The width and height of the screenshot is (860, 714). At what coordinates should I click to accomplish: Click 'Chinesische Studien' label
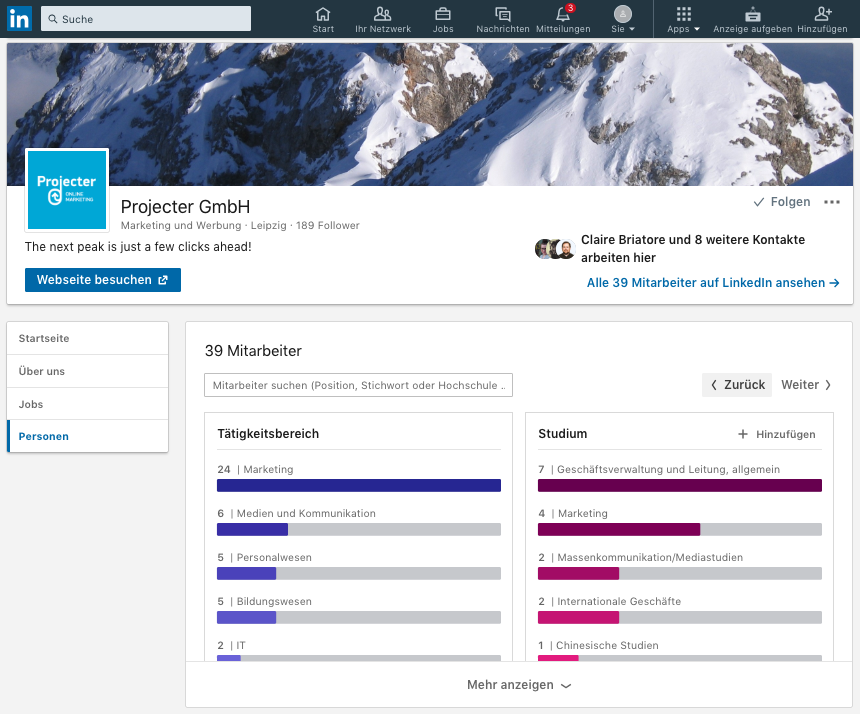[607, 645]
